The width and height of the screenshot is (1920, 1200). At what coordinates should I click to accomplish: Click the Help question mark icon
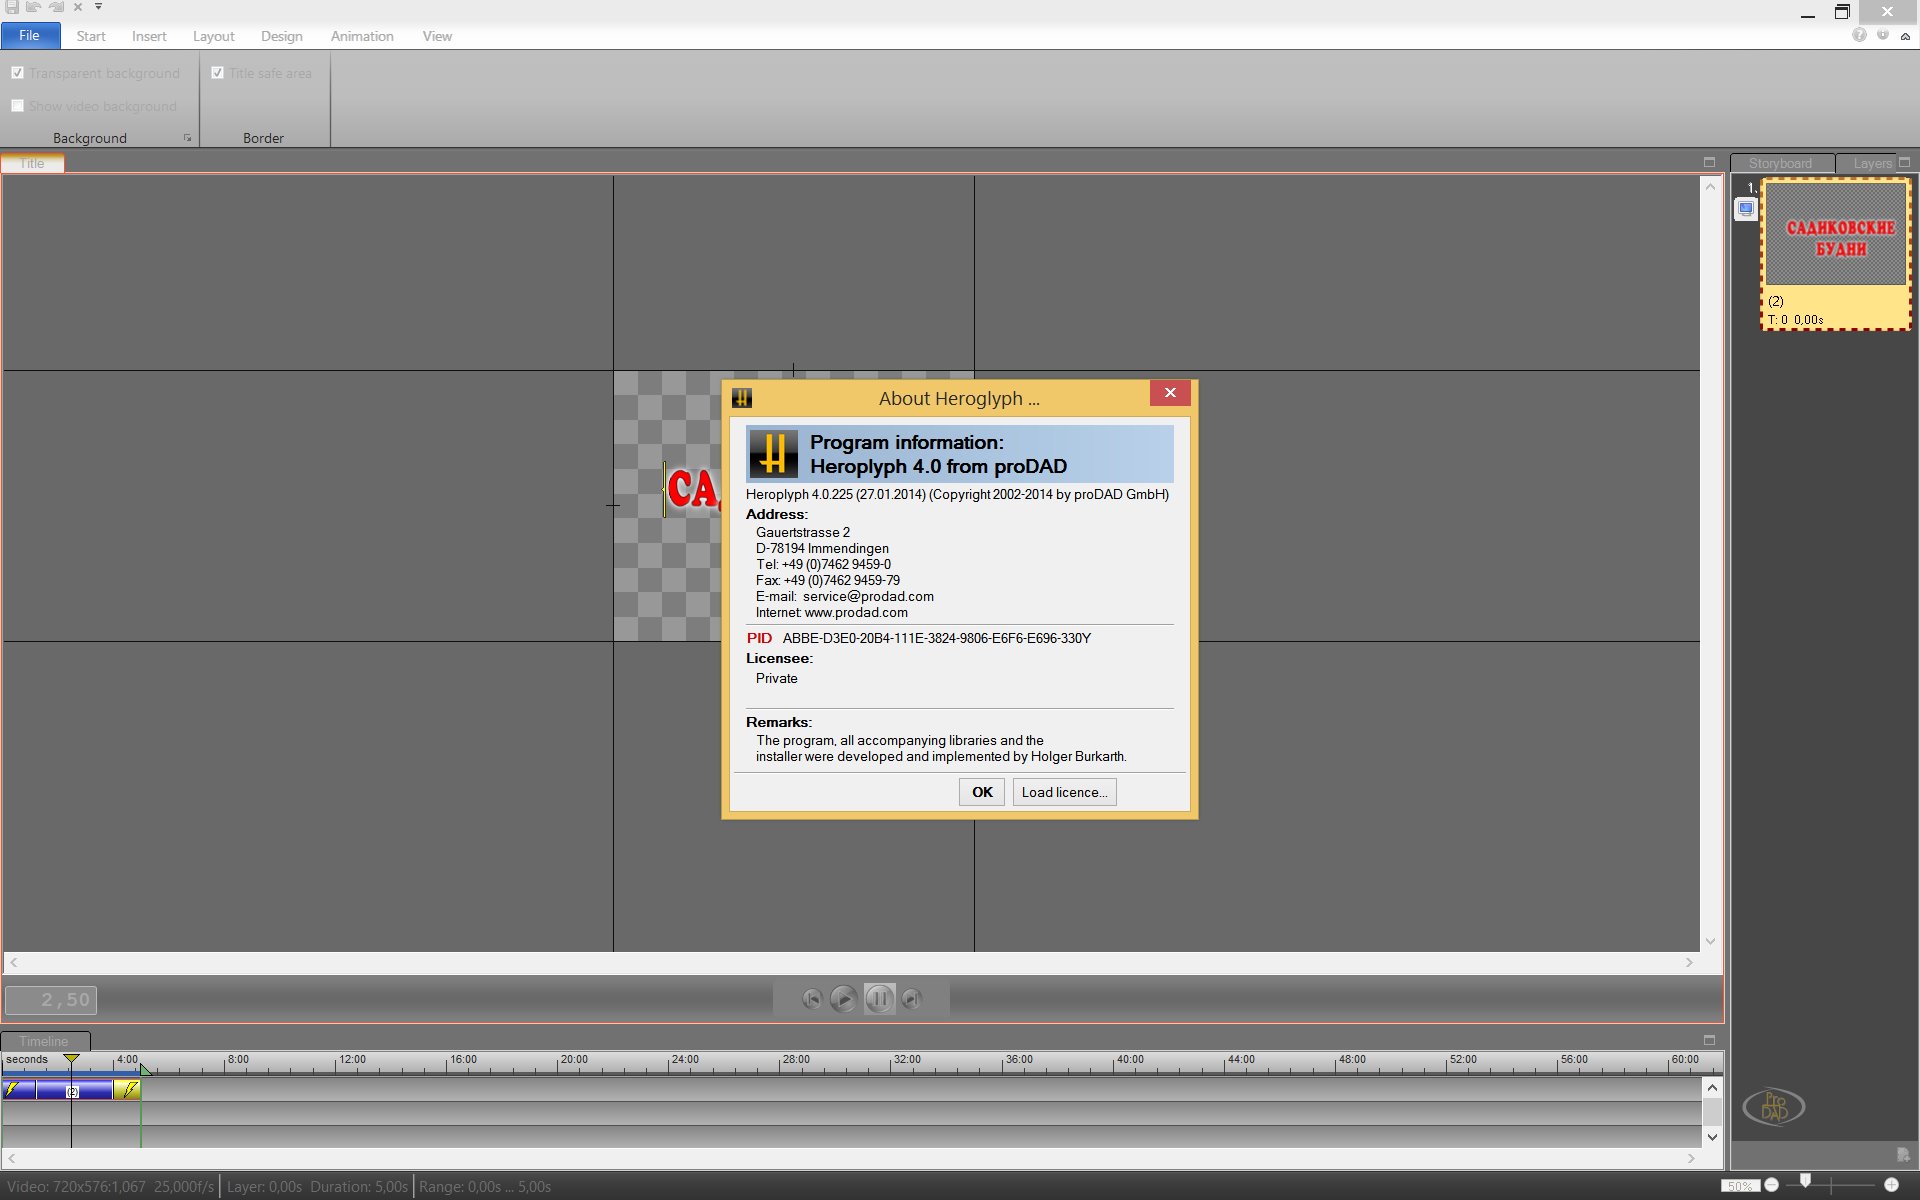(1859, 35)
